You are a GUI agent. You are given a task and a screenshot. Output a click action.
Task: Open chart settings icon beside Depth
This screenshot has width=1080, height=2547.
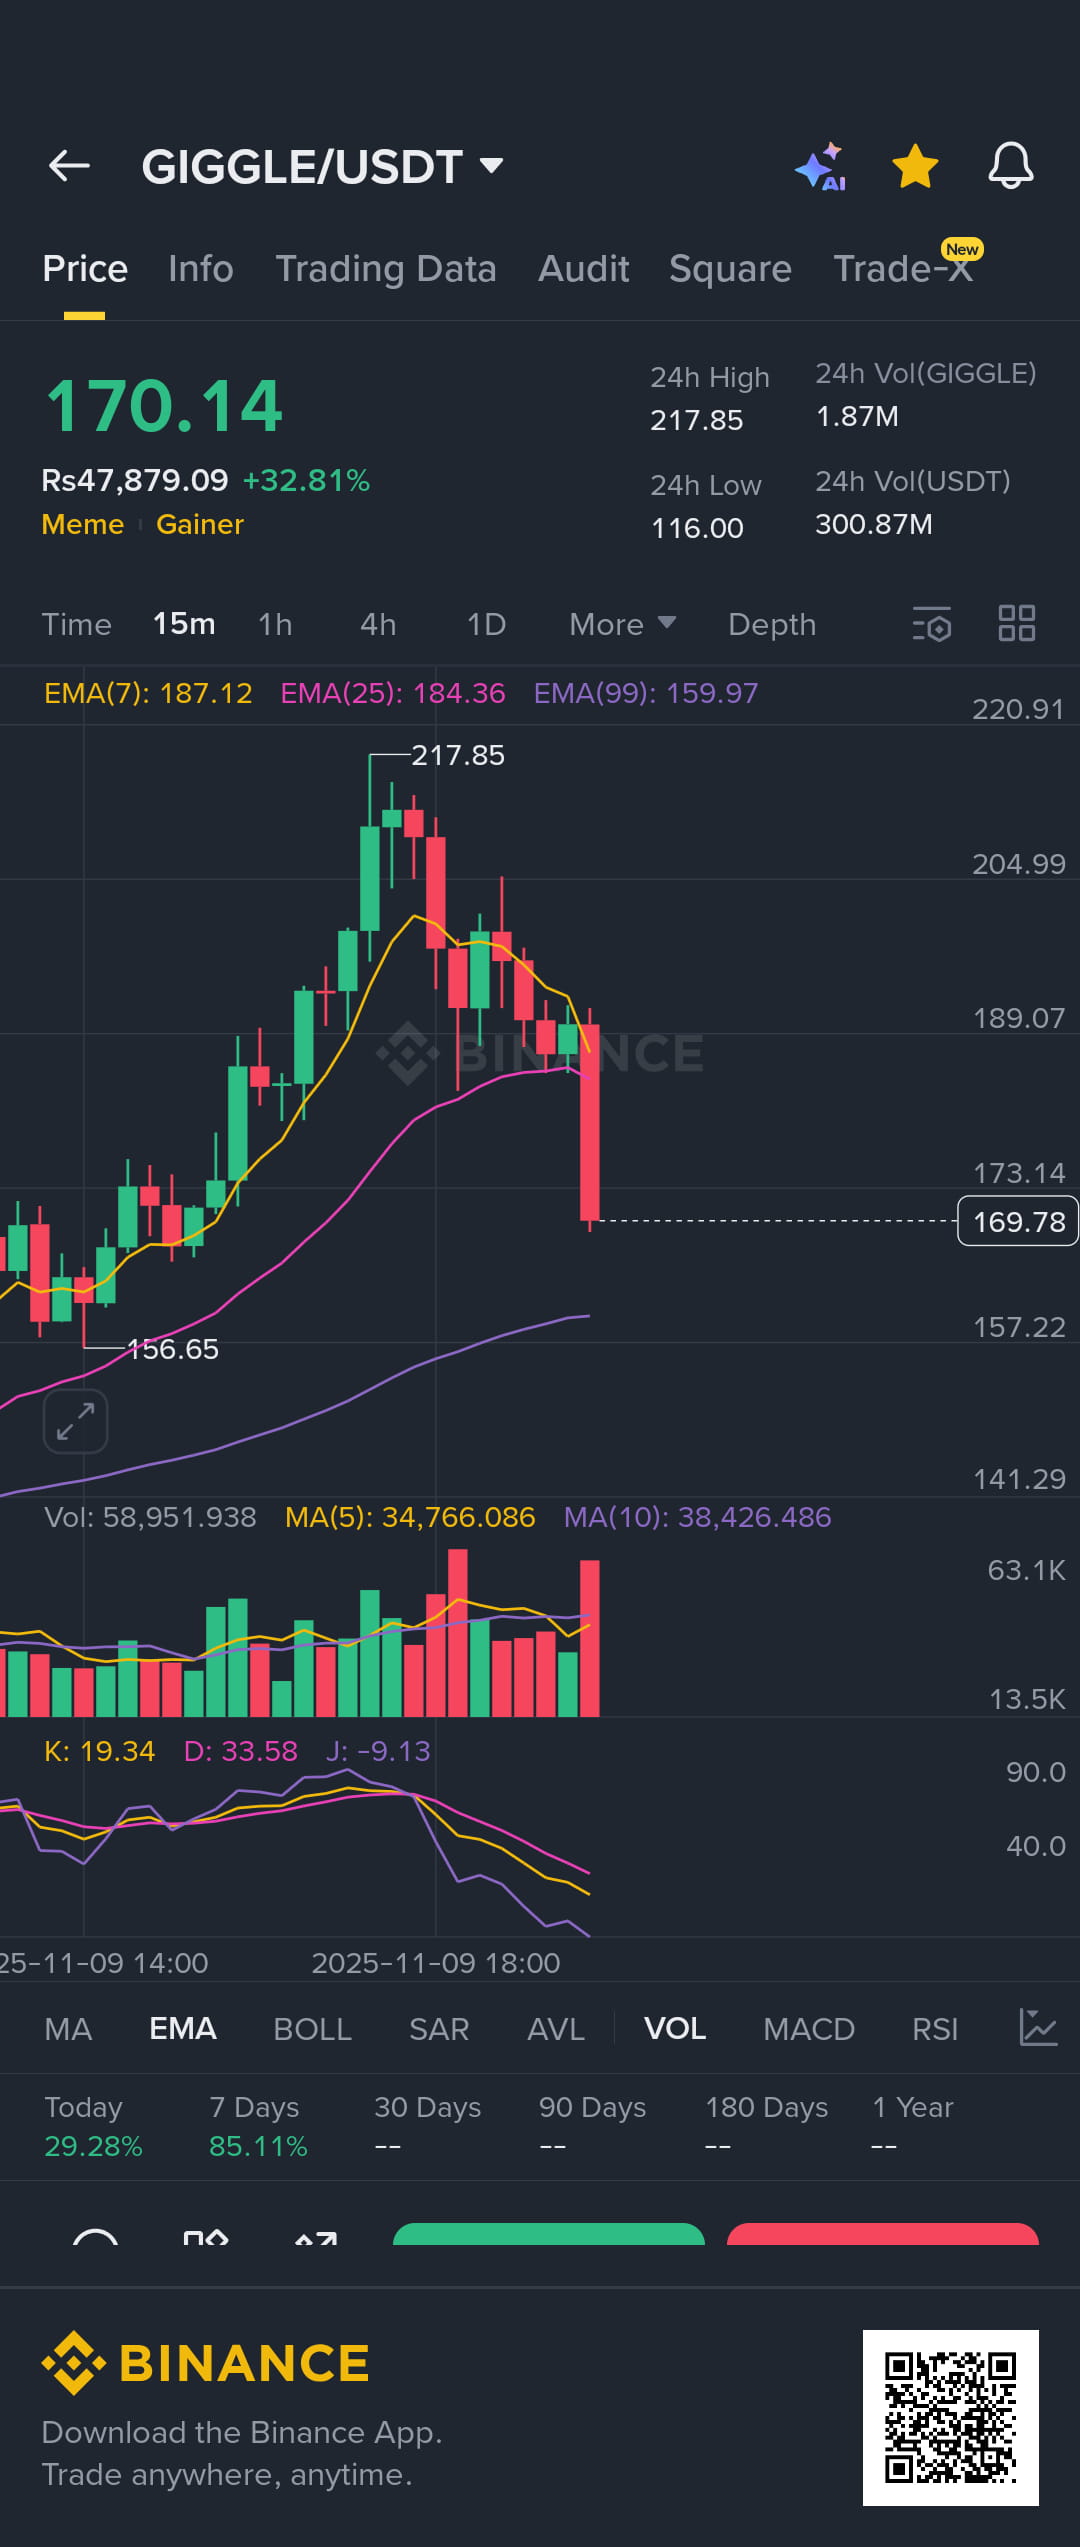click(931, 624)
